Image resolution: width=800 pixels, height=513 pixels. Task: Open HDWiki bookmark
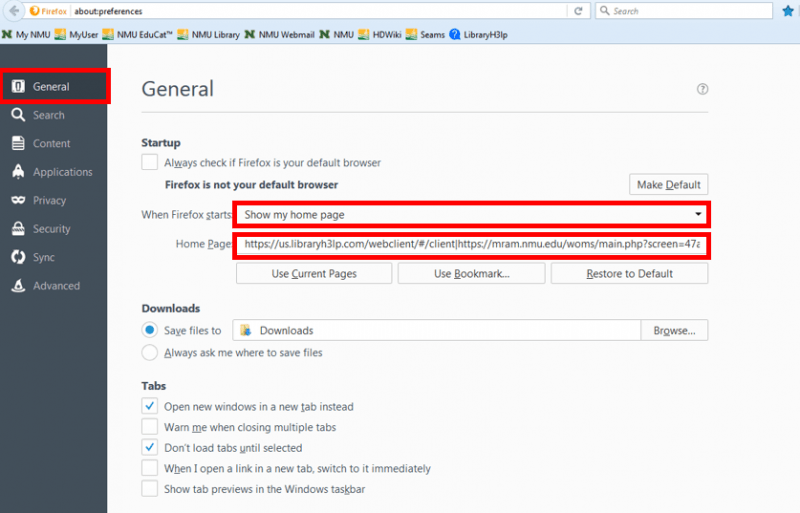point(380,35)
